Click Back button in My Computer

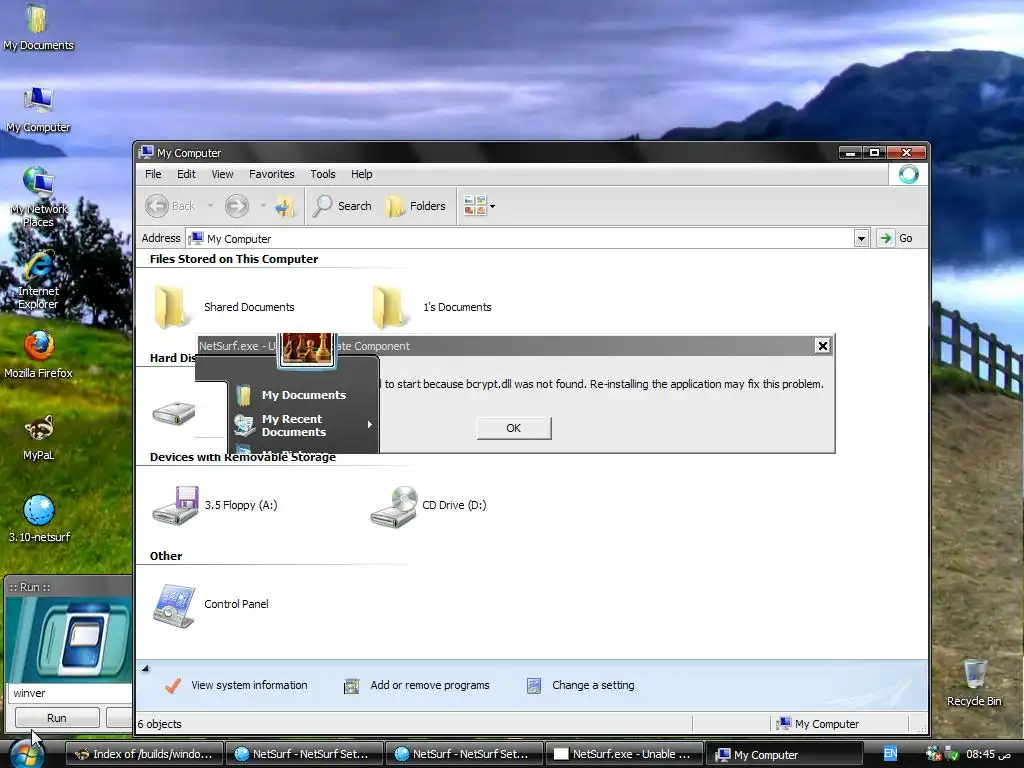pyautogui.click(x=170, y=206)
